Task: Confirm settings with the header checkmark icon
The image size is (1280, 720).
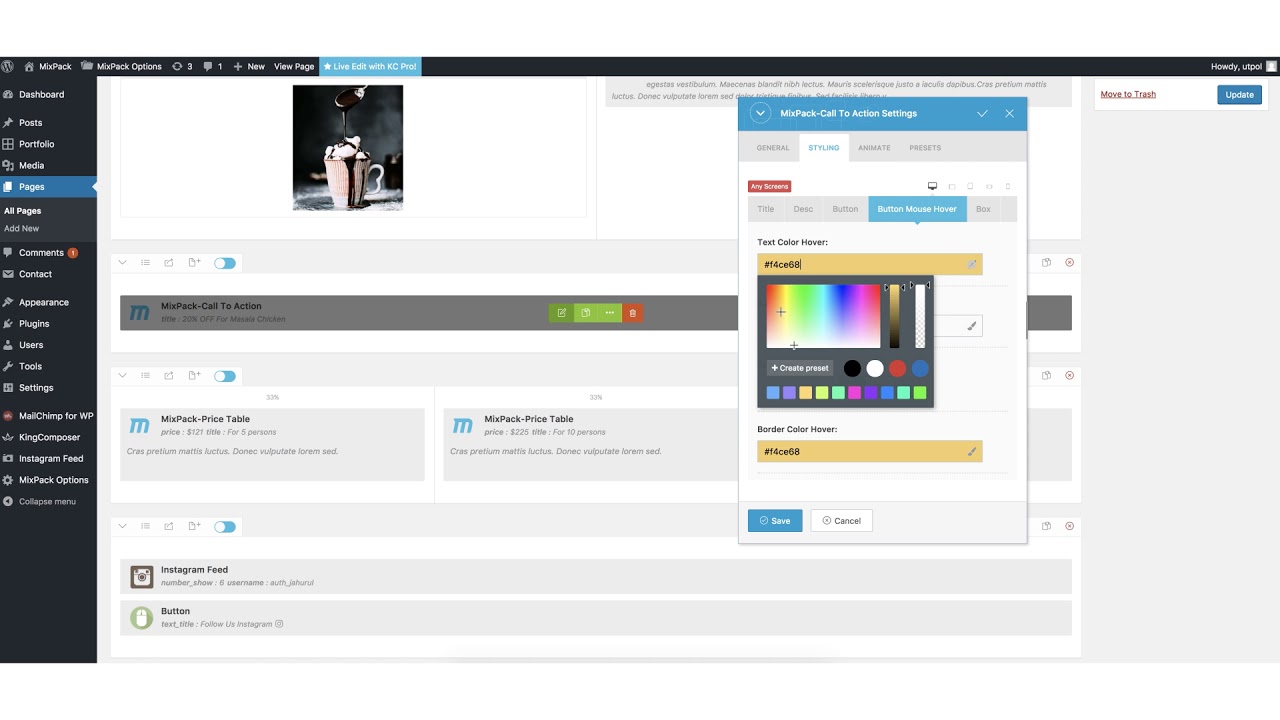Action: pos(982,113)
